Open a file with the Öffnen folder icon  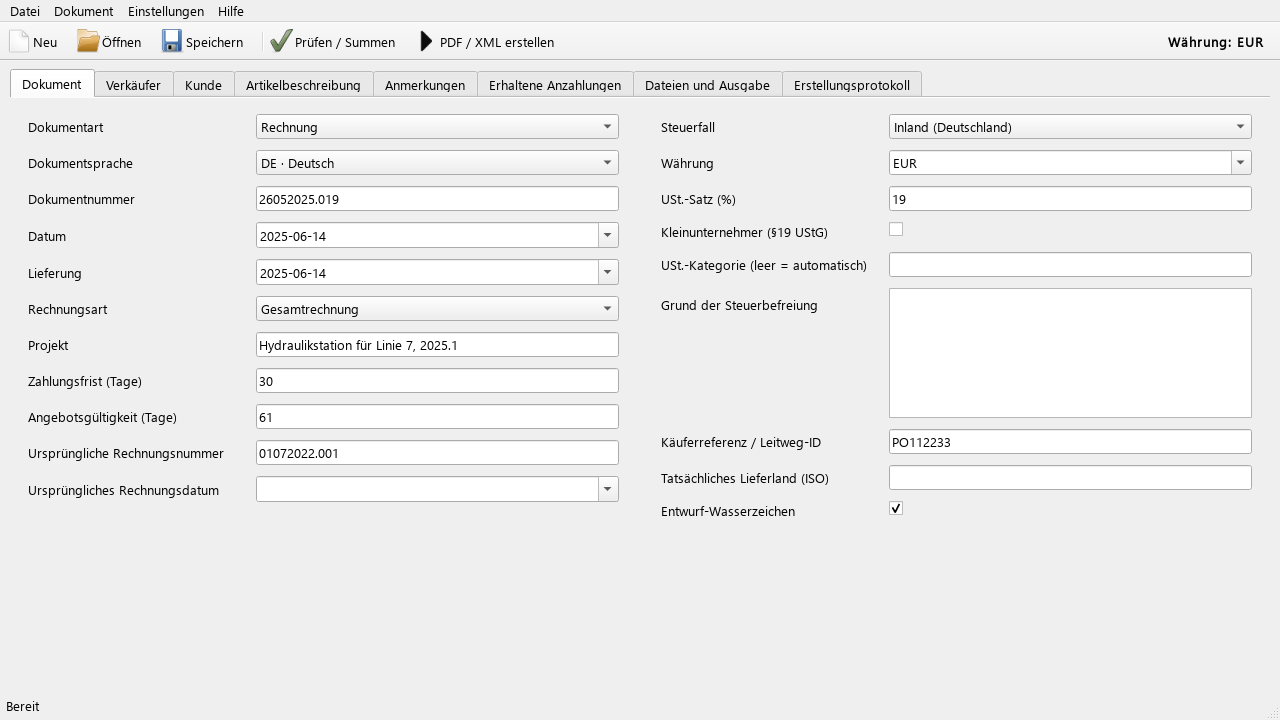88,42
